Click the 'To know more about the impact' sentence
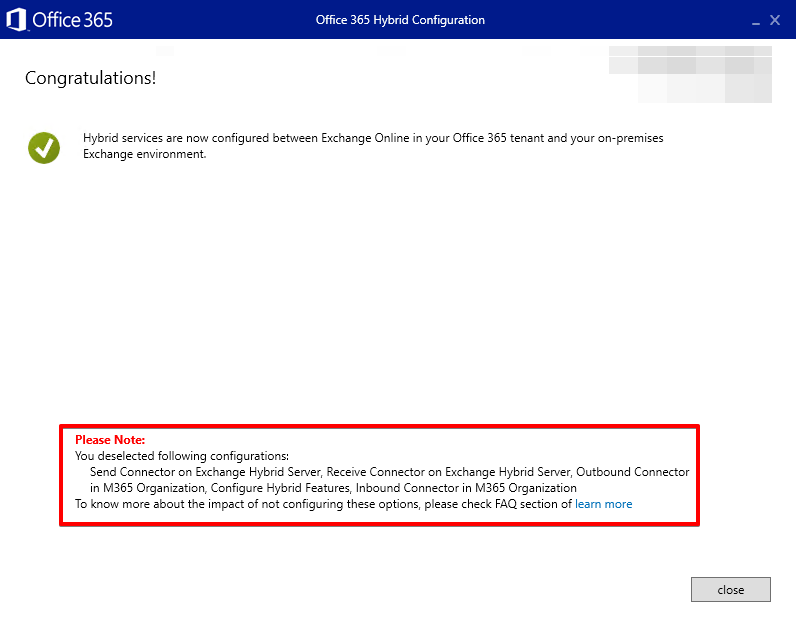This screenshot has height=625, width=796. coord(324,504)
